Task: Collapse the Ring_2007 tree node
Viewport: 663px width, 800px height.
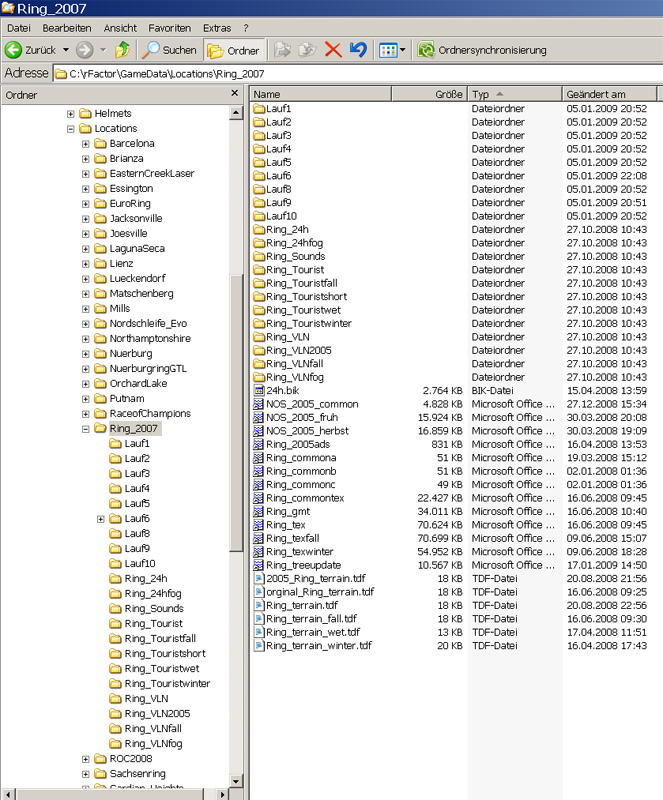Action: [86, 429]
